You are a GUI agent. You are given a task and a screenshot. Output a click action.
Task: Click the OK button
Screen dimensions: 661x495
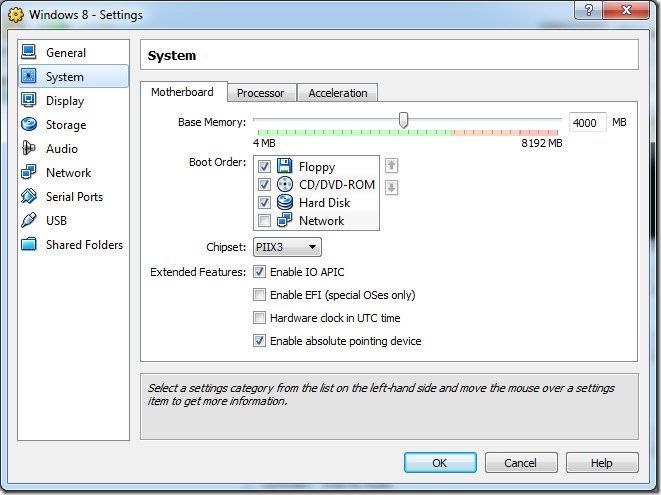tap(440, 463)
